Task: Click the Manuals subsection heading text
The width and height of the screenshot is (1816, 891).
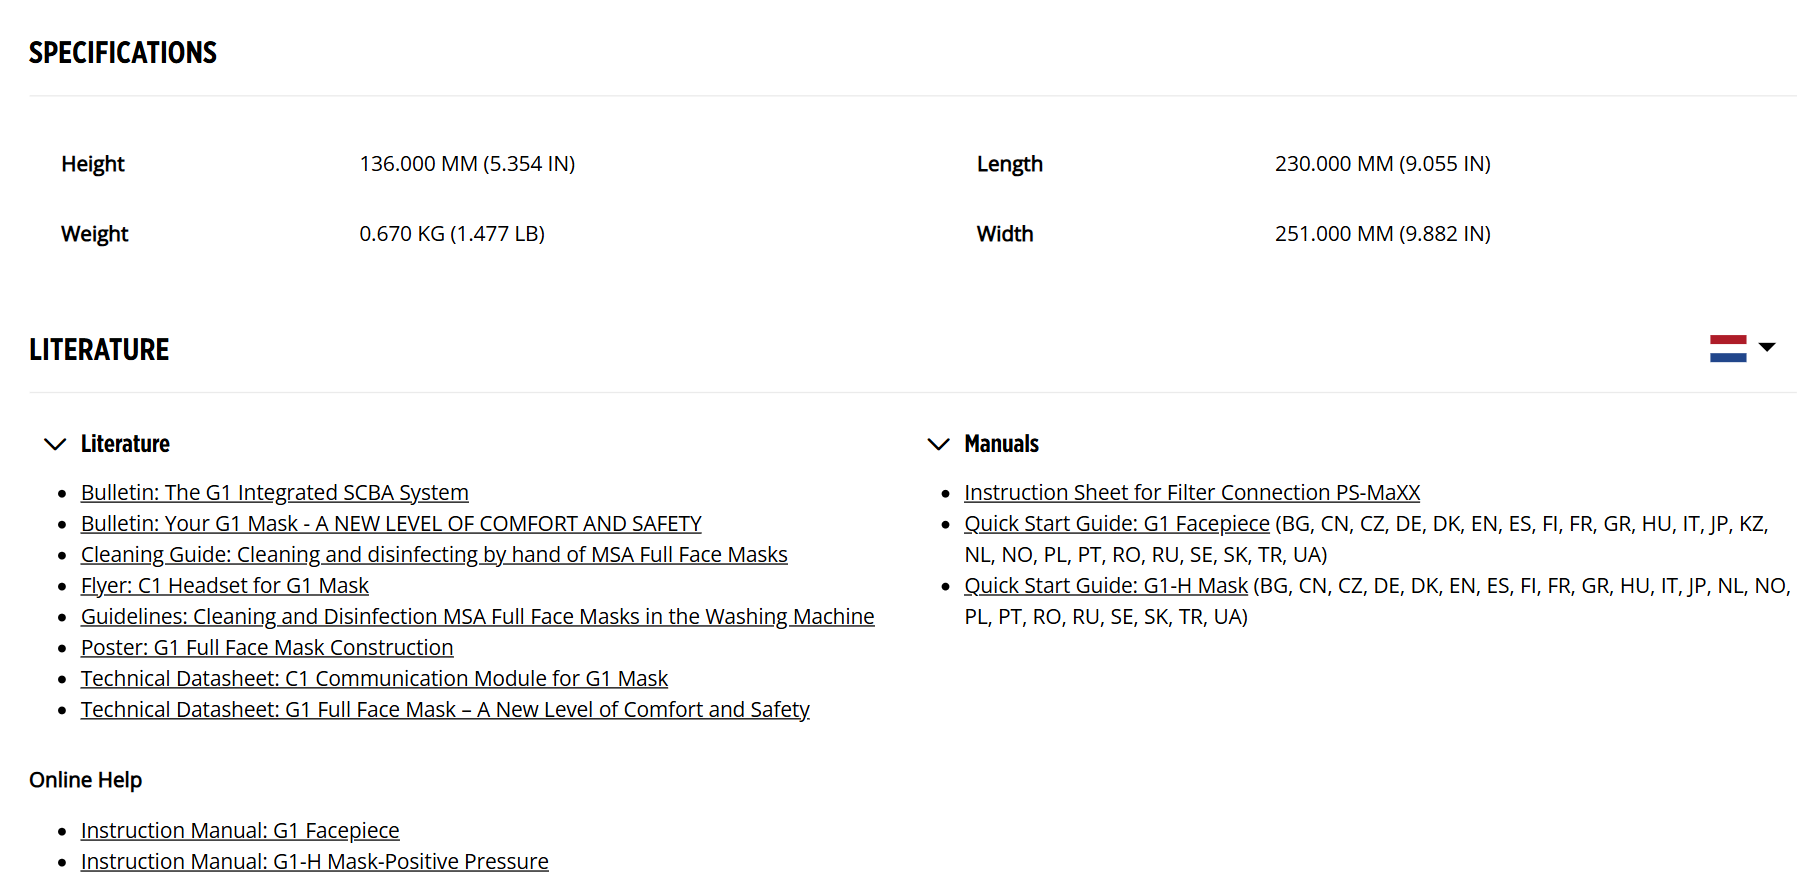Action: (1001, 444)
